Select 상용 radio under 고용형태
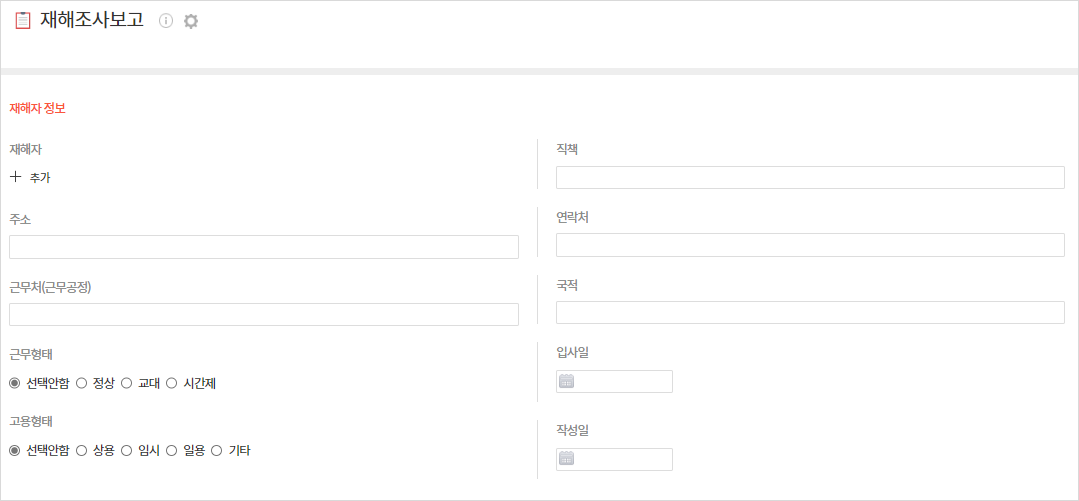The width and height of the screenshot is (1079, 501). [x=82, y=451]
